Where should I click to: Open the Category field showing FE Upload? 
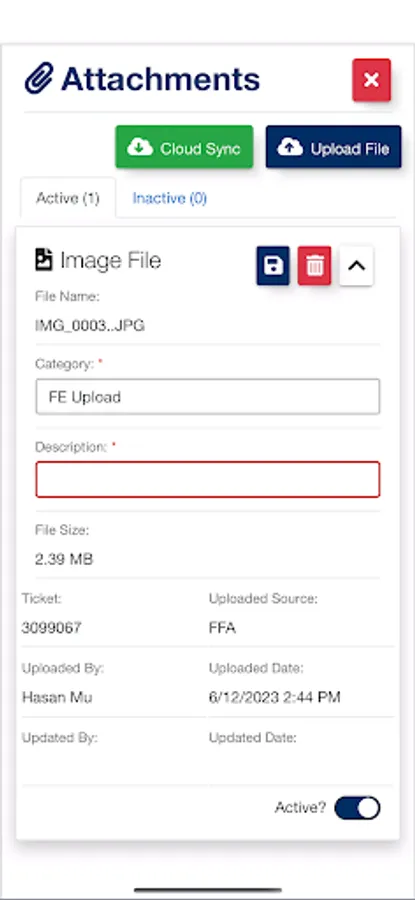point(208,397)
